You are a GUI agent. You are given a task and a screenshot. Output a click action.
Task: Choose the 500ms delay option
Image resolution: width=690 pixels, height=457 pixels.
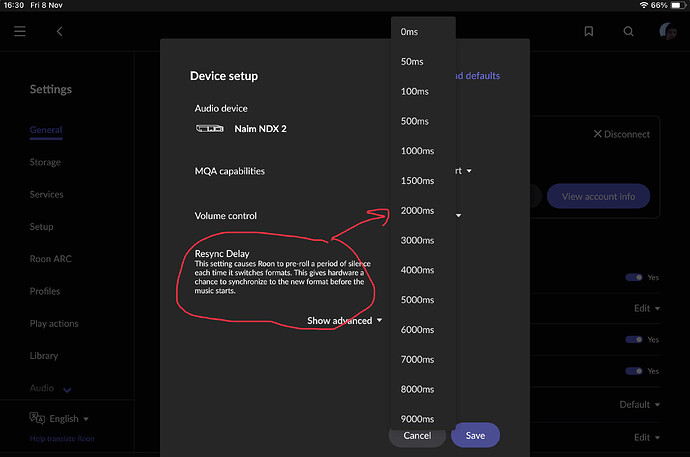[x=415, y=121]
